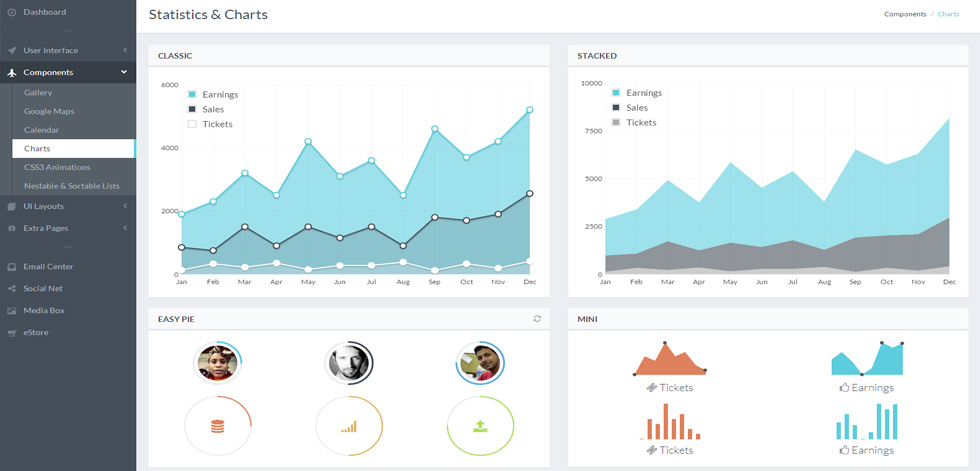Click the Statistics & Charts page title
Viewport: 980px width, 471px height.
[x=208, y=14]
